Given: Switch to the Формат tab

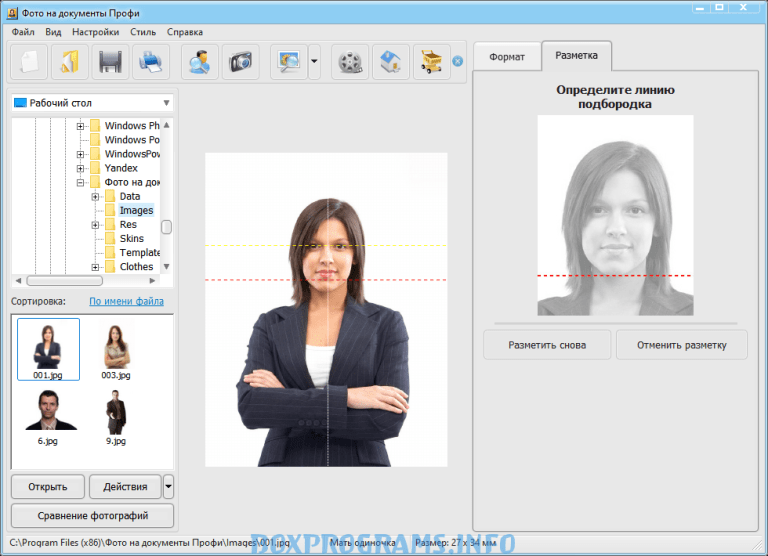Looking at the screenshot, I should 507,57.
